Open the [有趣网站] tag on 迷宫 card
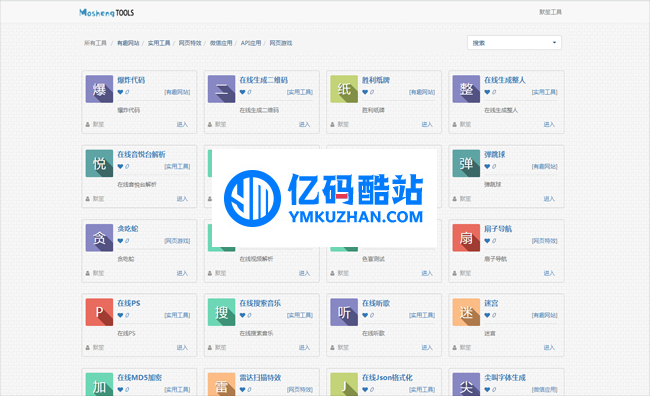This screenshot has width=650, height=396. 545,316
